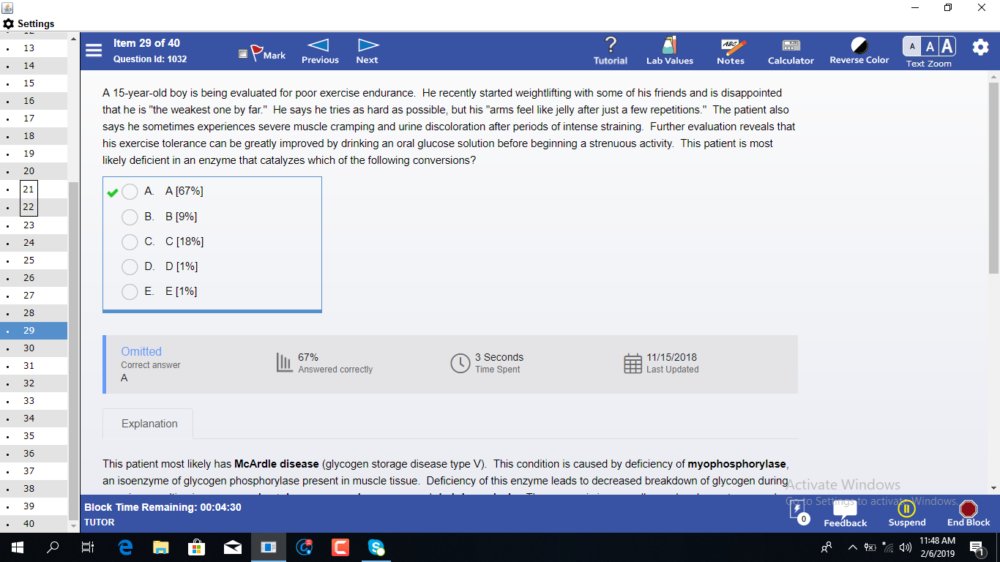Image resolution: width=1000 pixels, height=562 pixels.
Task: Open the Tutorial help icon
Action: 610,51
